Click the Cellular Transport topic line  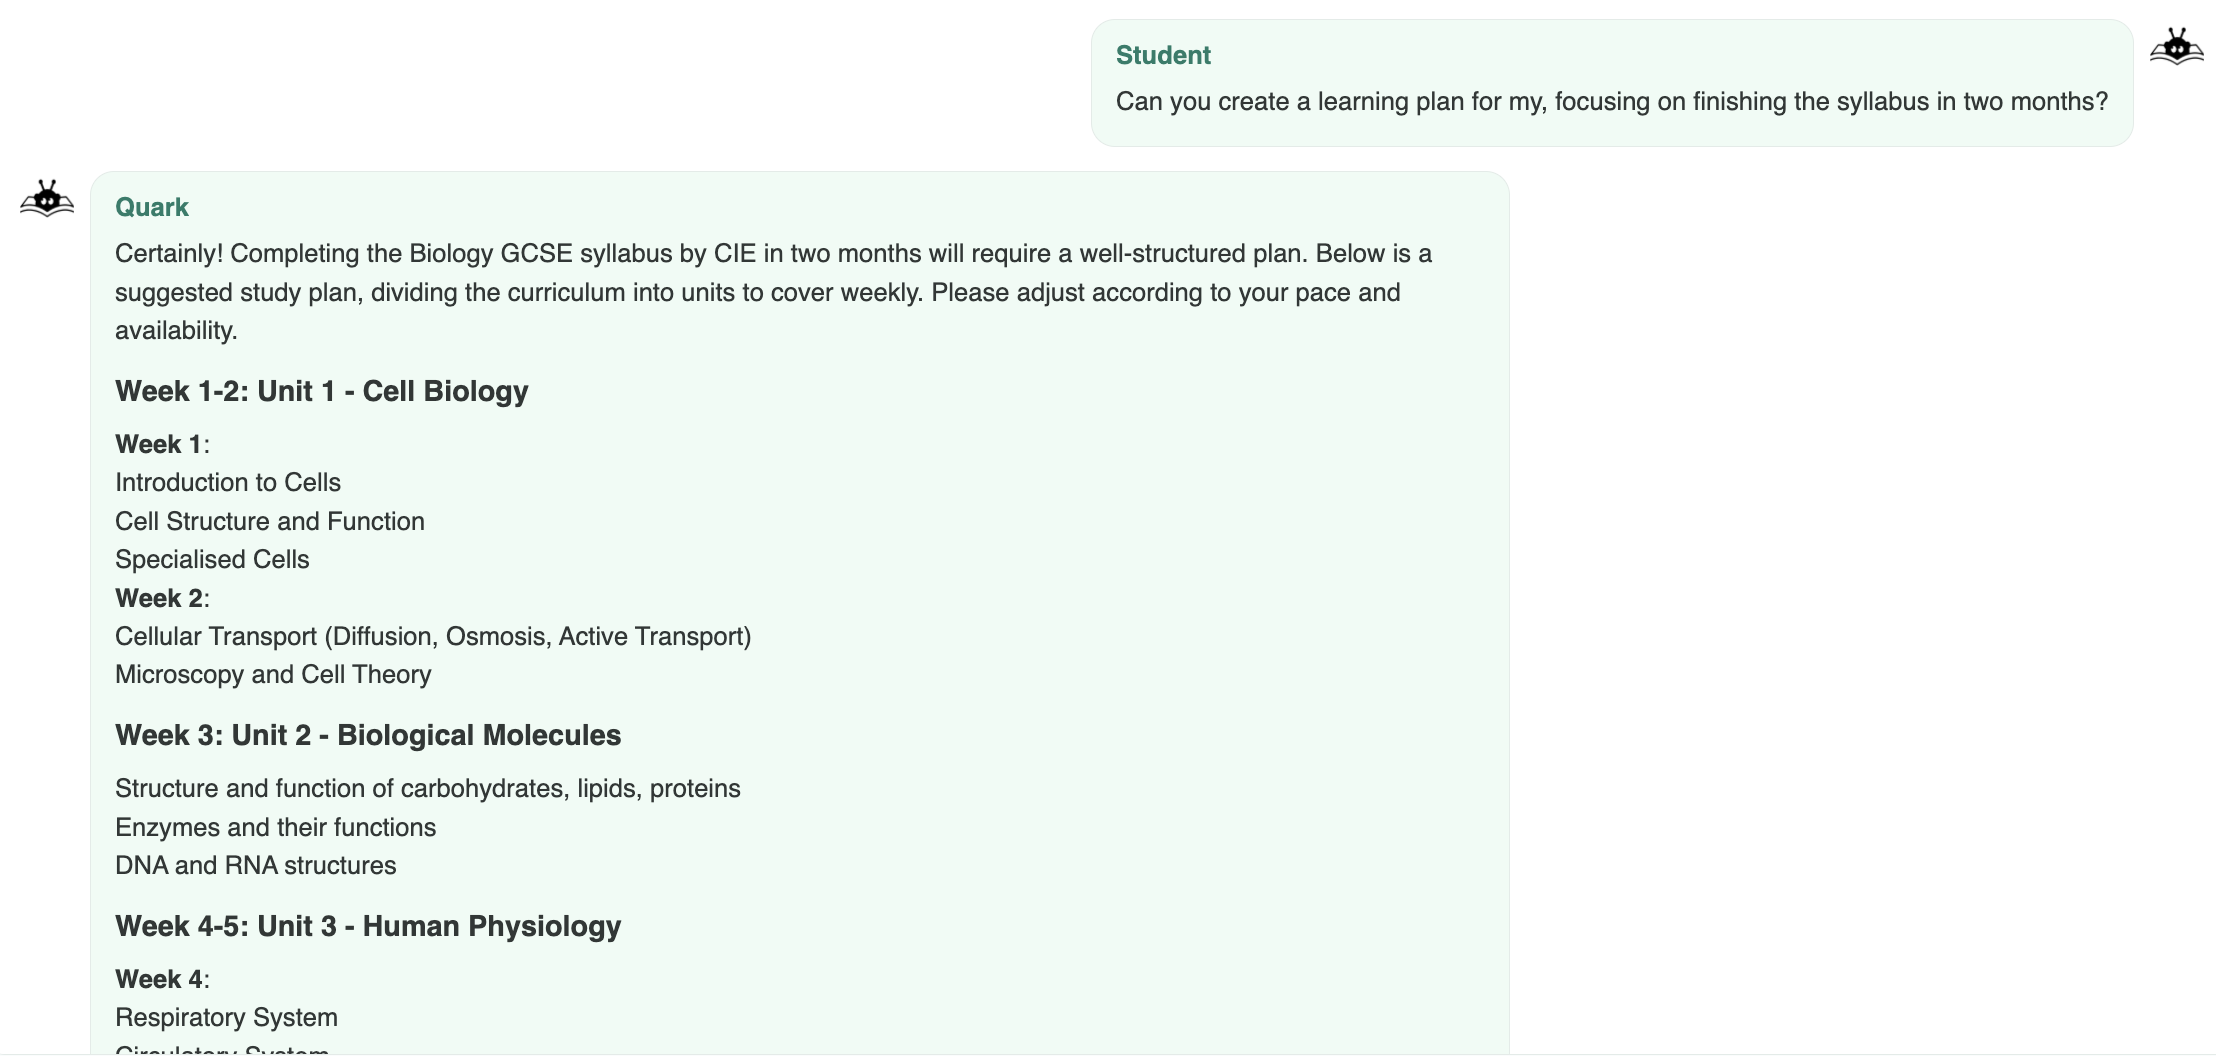[x=433, y=637]
